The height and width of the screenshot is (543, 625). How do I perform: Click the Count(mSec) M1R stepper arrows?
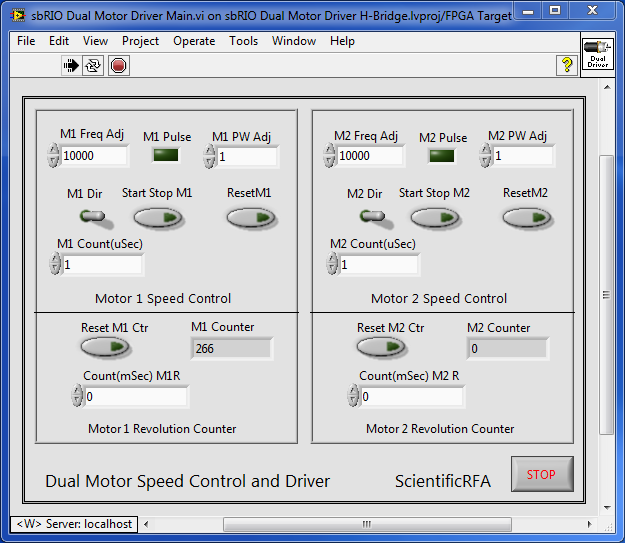(x=77, y=397)
